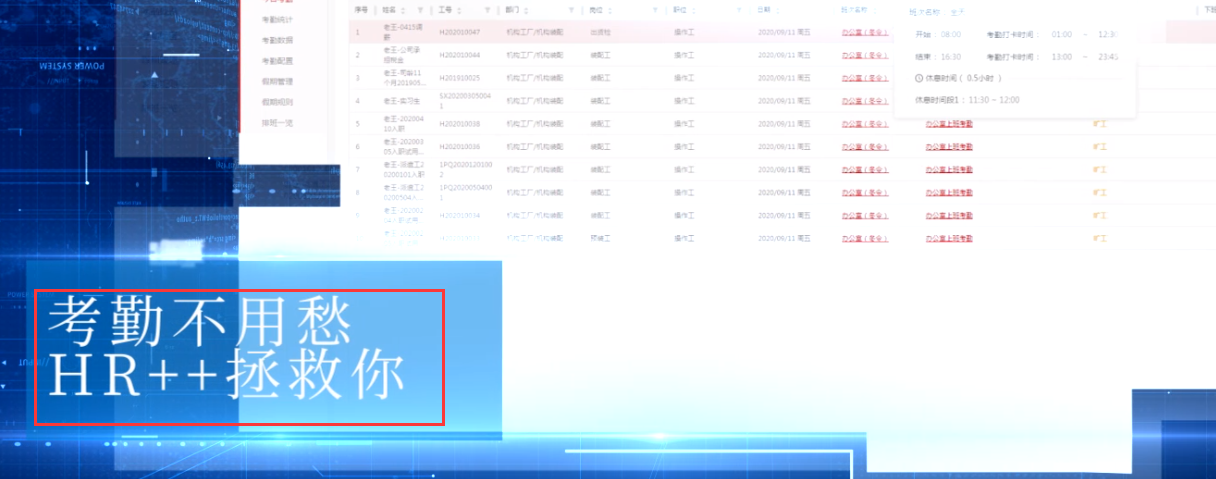Select employee ID H201910025

pos(460,77)
